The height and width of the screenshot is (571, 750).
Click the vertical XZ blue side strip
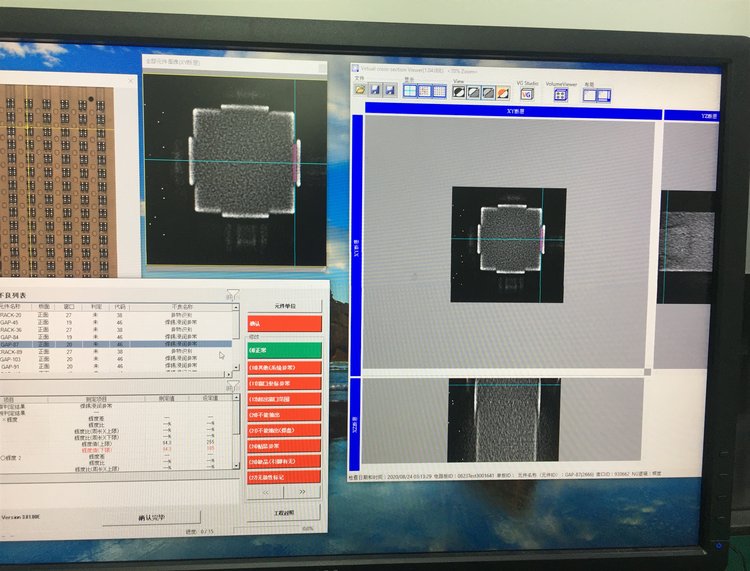pyautogui.click(x=355, y=423)
